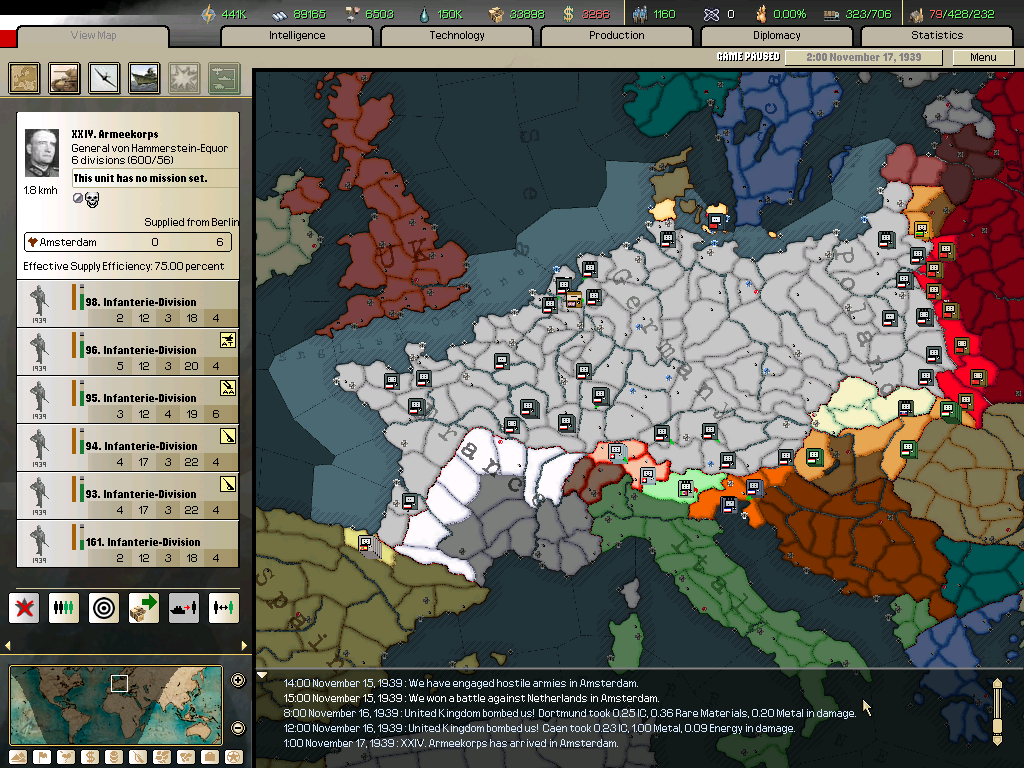Select the rifle partisan map mode
Viewport: 1024px width, 768px height.
138,757
